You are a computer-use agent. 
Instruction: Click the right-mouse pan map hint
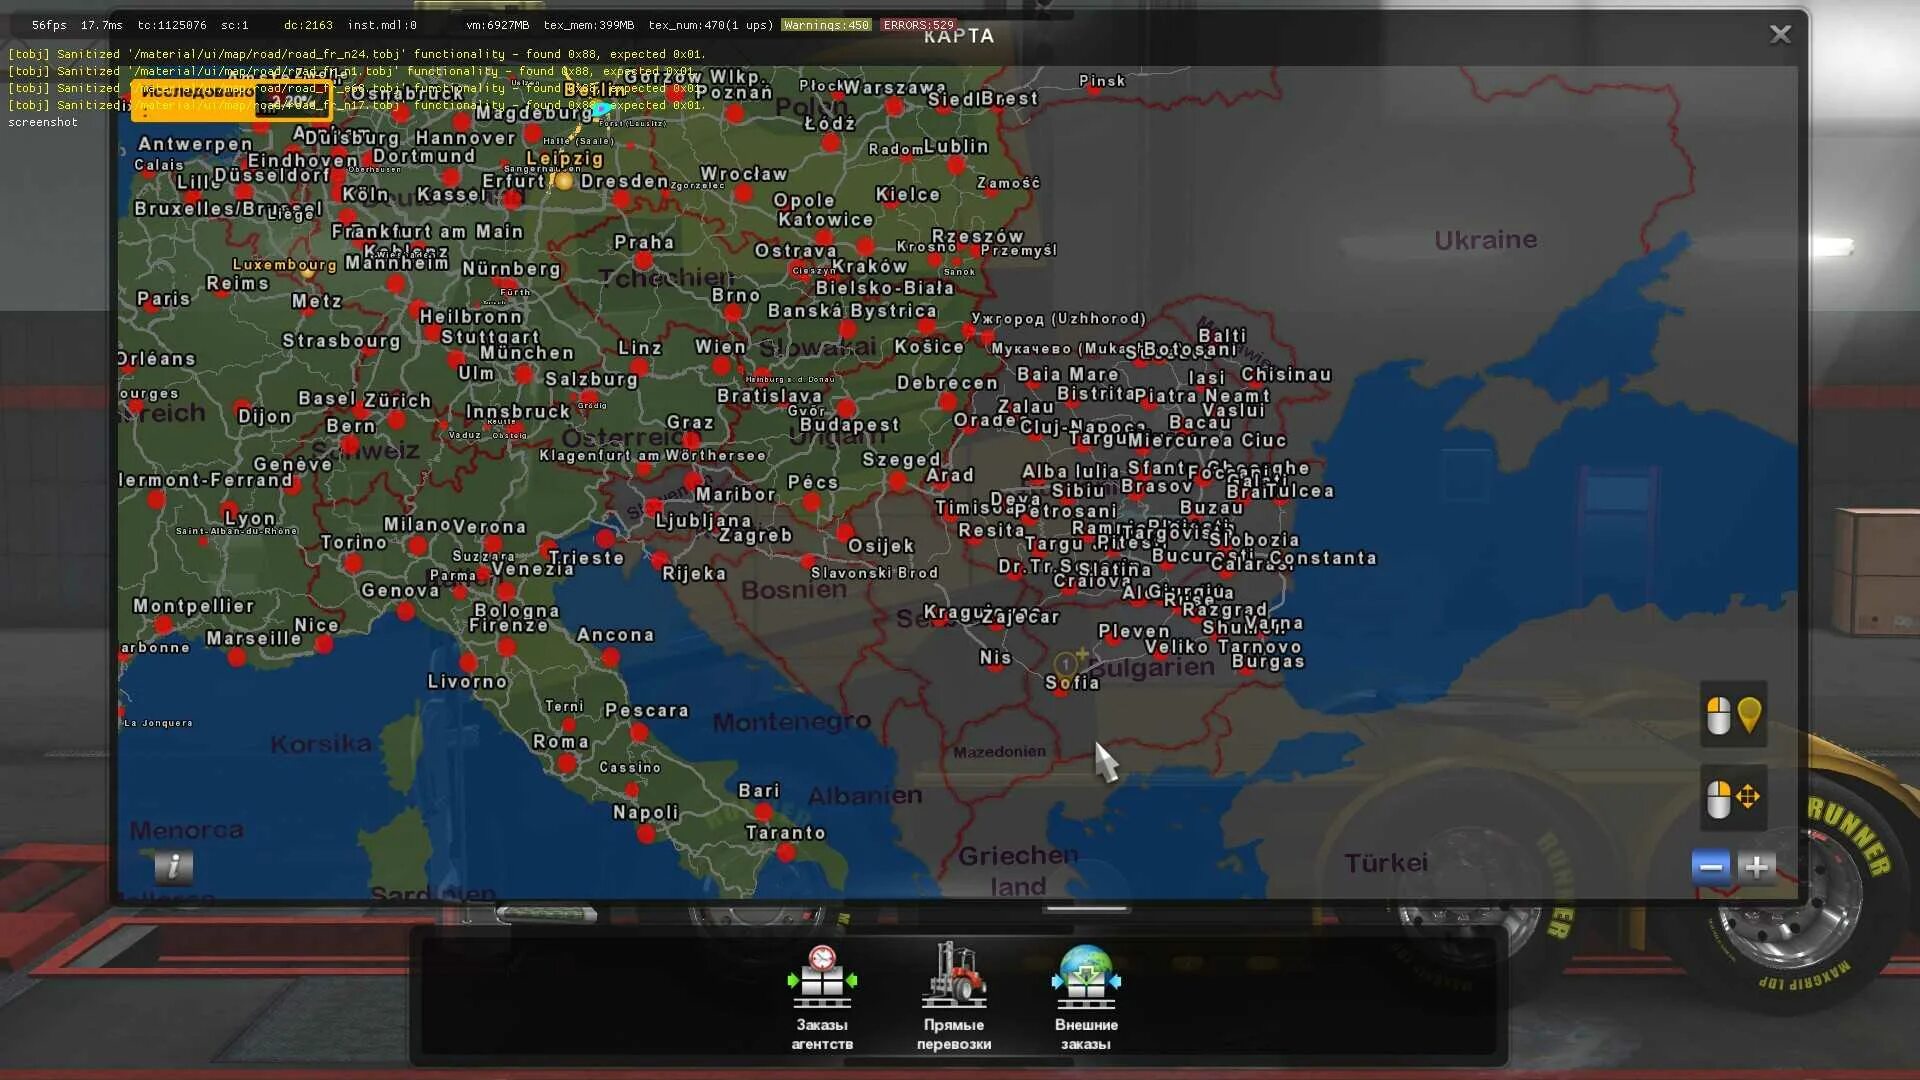click(x=1733, y=798)
